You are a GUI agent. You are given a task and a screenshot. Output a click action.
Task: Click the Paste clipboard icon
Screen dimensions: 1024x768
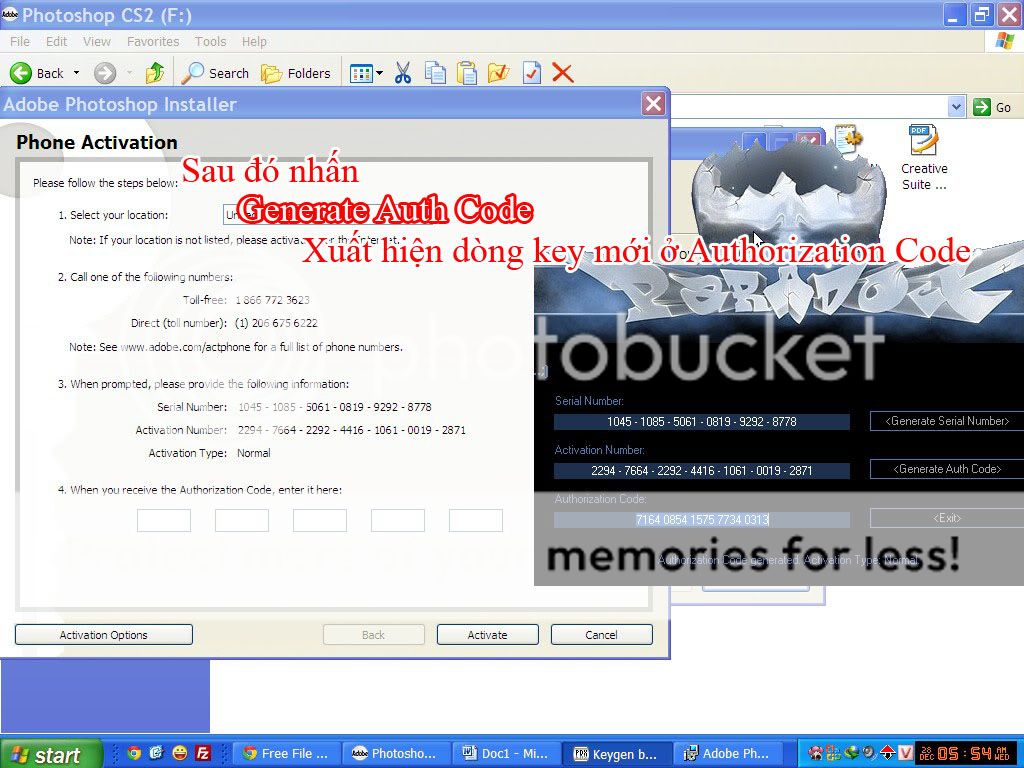[466, 73]
